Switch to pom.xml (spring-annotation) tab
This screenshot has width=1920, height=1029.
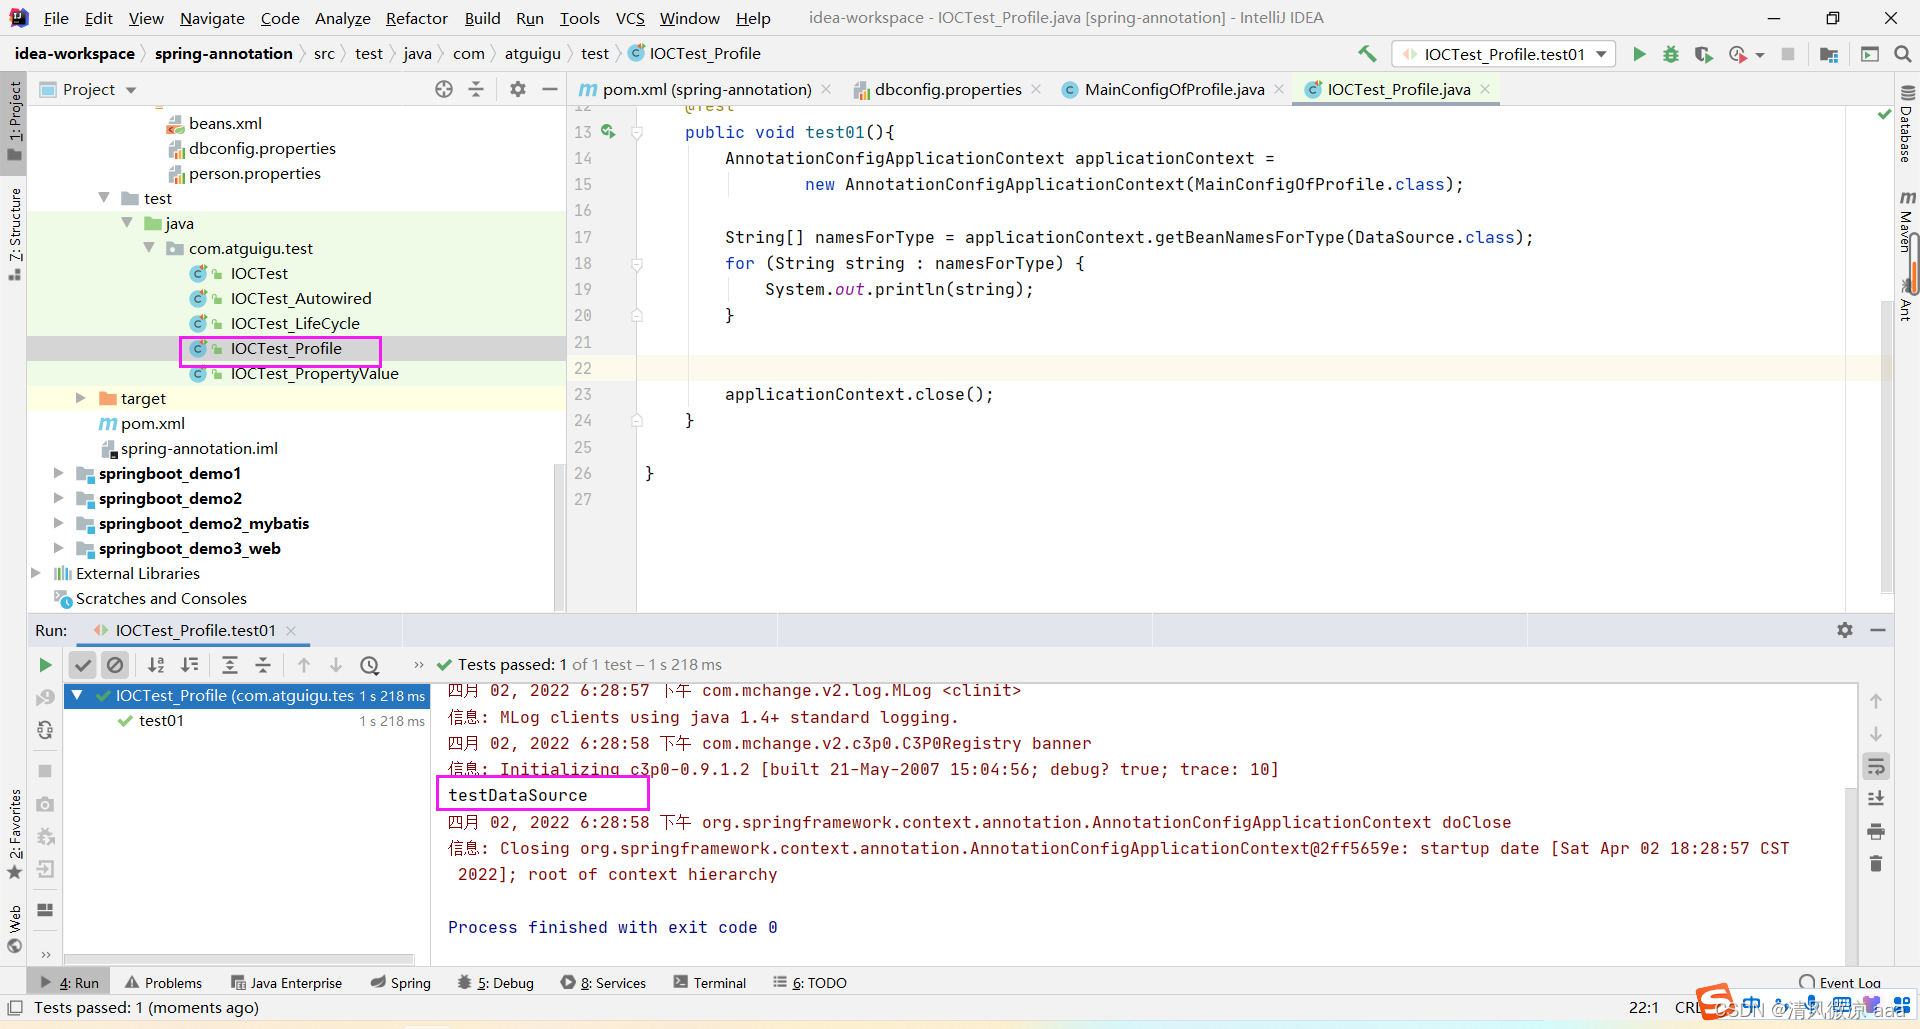(x=705, y=89)
